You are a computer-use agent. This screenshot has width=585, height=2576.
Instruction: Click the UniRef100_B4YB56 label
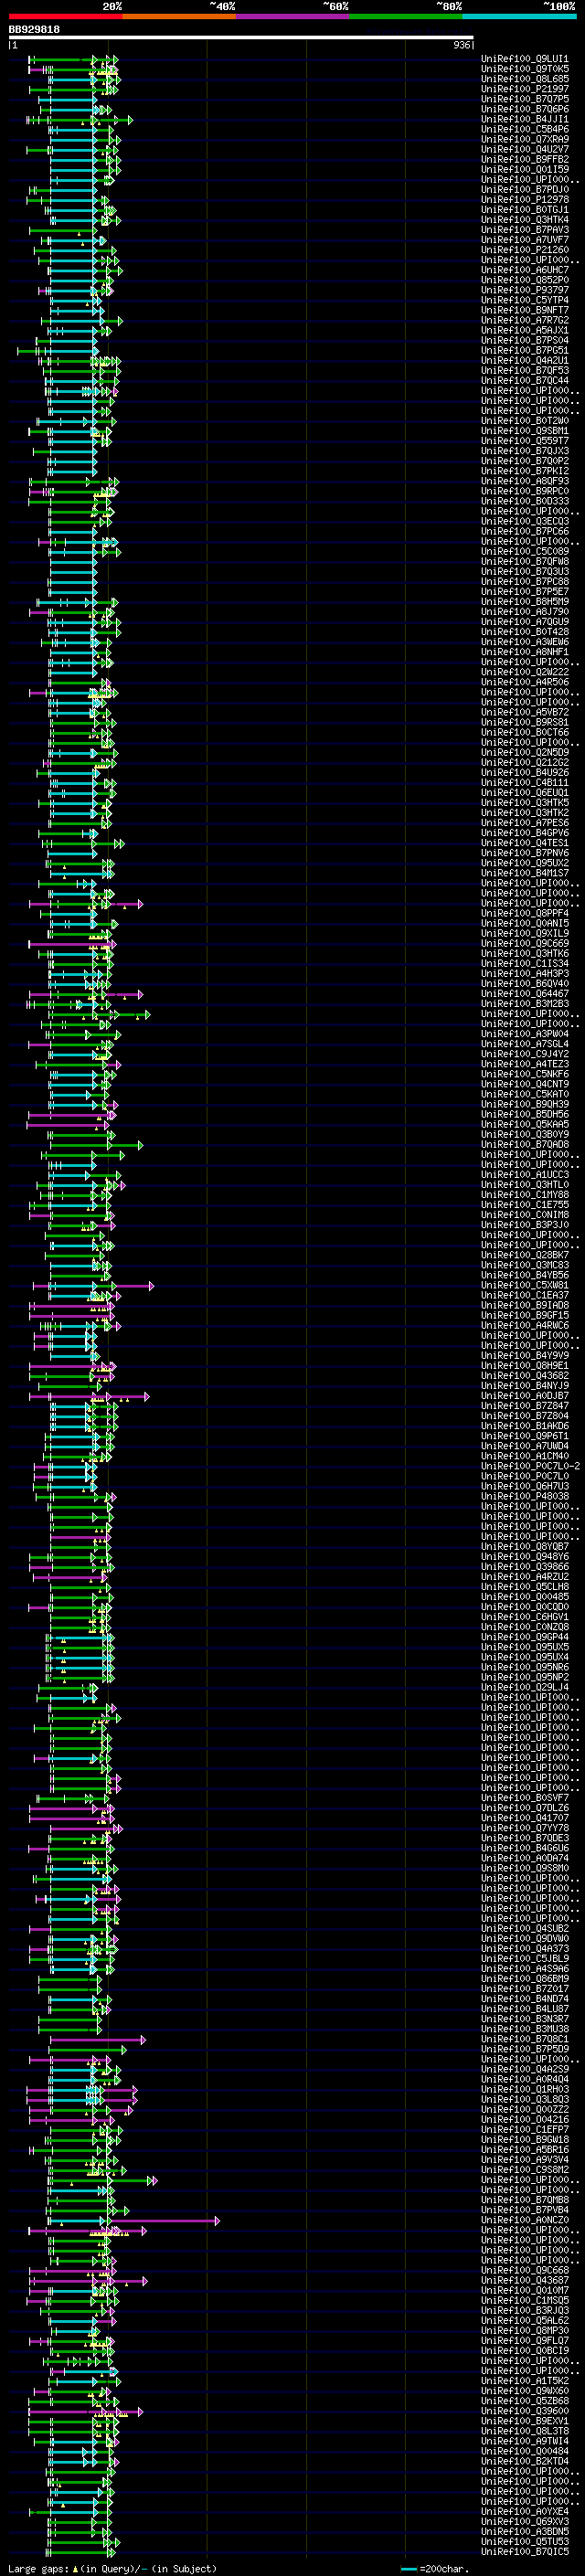click(x=525, y=1275)
